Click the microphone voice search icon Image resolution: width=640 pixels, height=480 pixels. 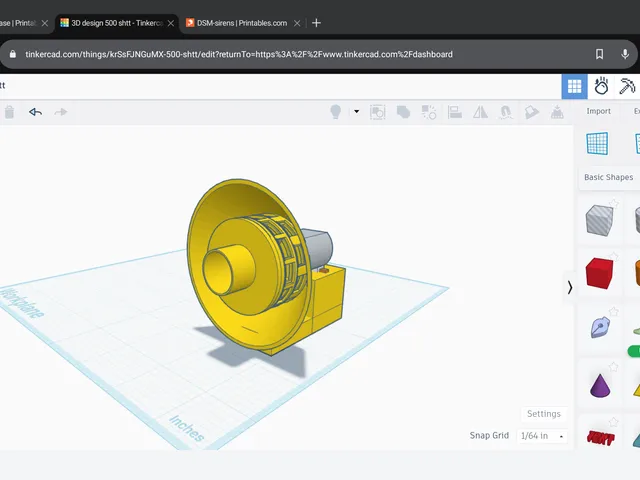pyautogui.click(x=625, y=54)
